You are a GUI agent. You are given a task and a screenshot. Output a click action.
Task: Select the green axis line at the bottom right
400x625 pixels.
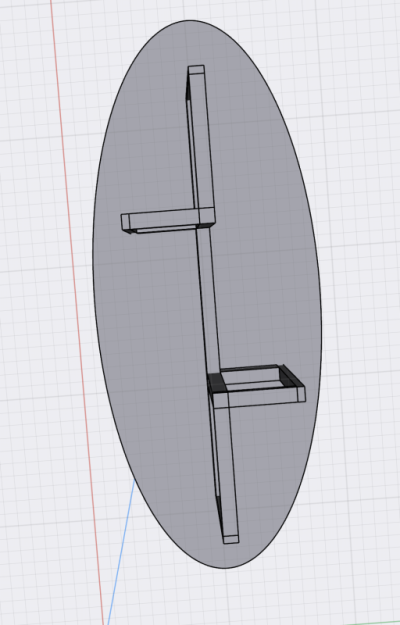375,622
